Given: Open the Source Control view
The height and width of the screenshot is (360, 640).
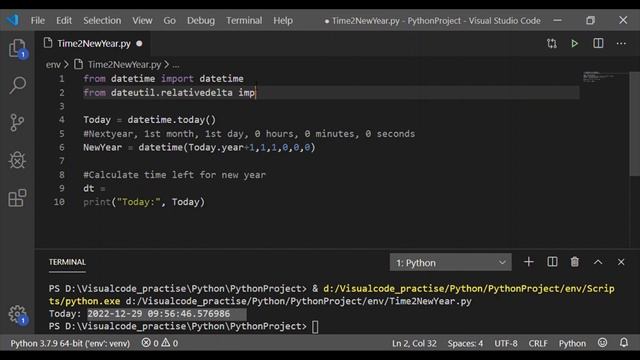Looking at the screenshot, I should 17,122.
